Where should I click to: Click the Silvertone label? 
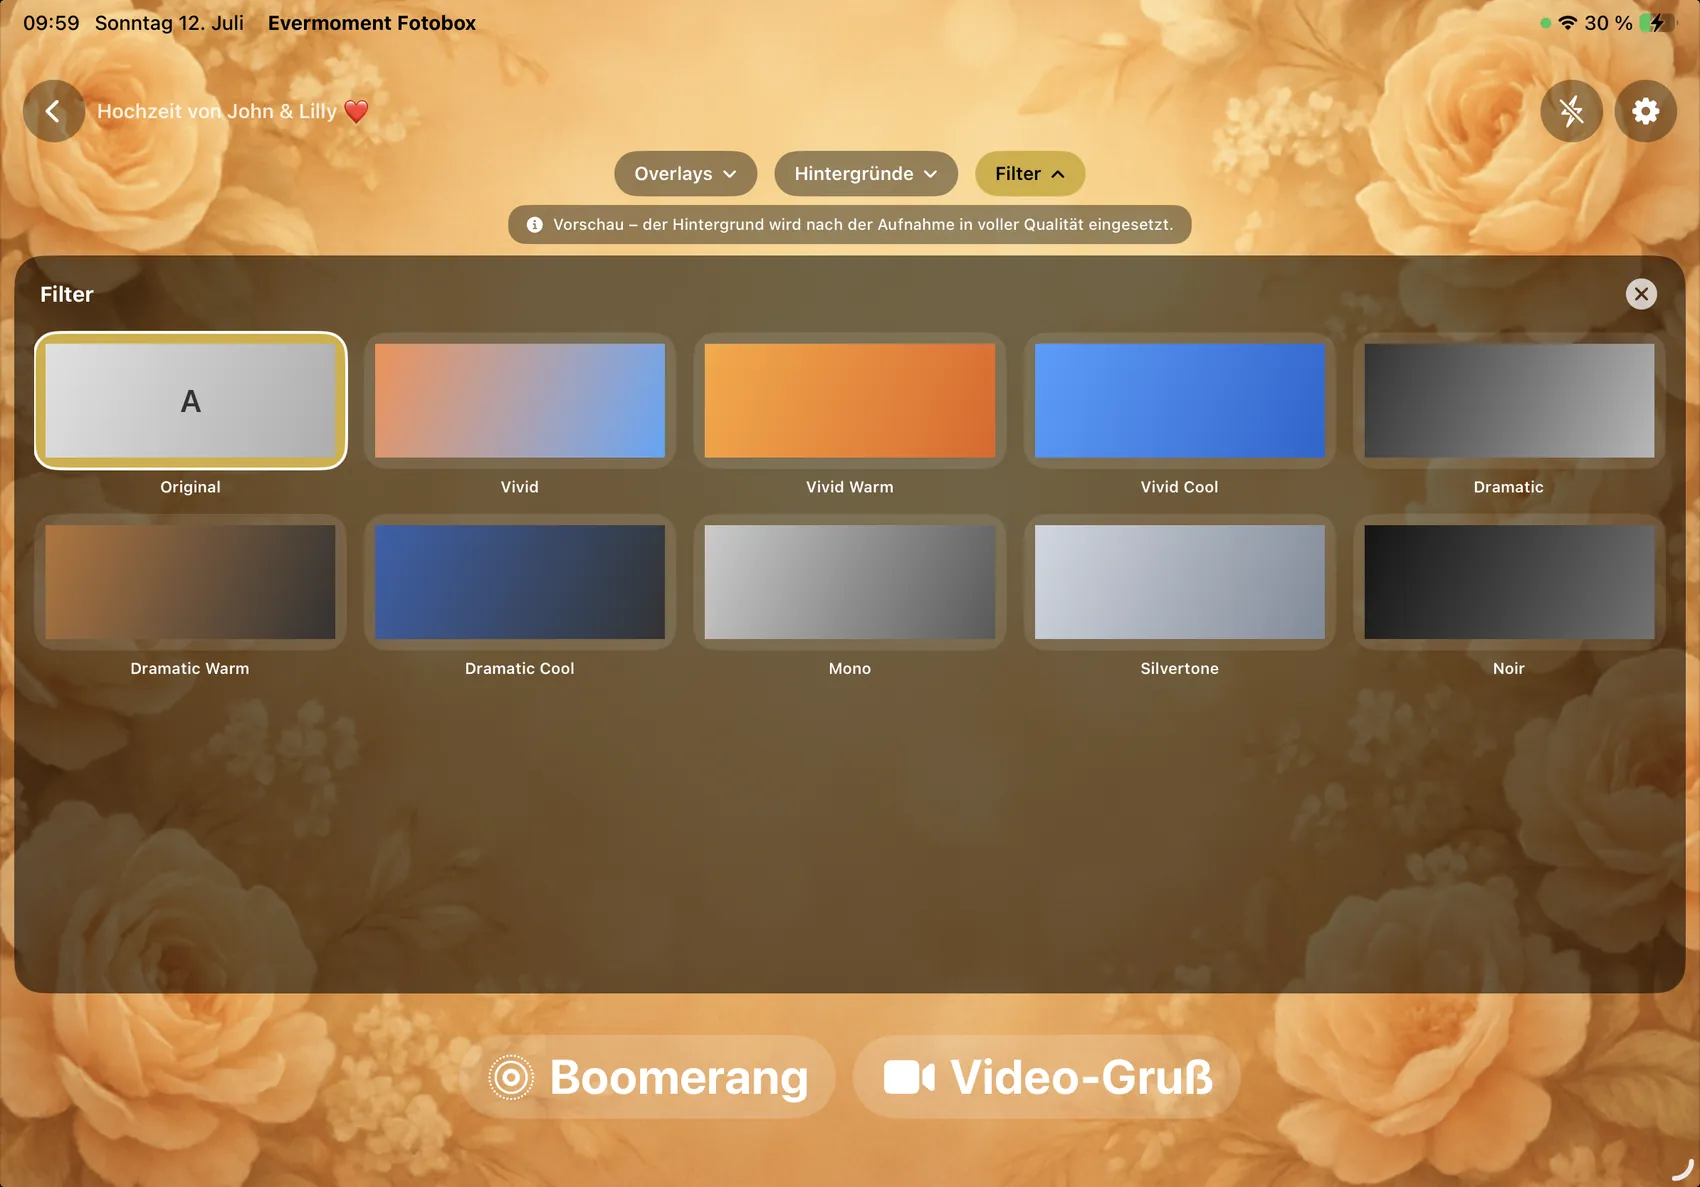1180,668
